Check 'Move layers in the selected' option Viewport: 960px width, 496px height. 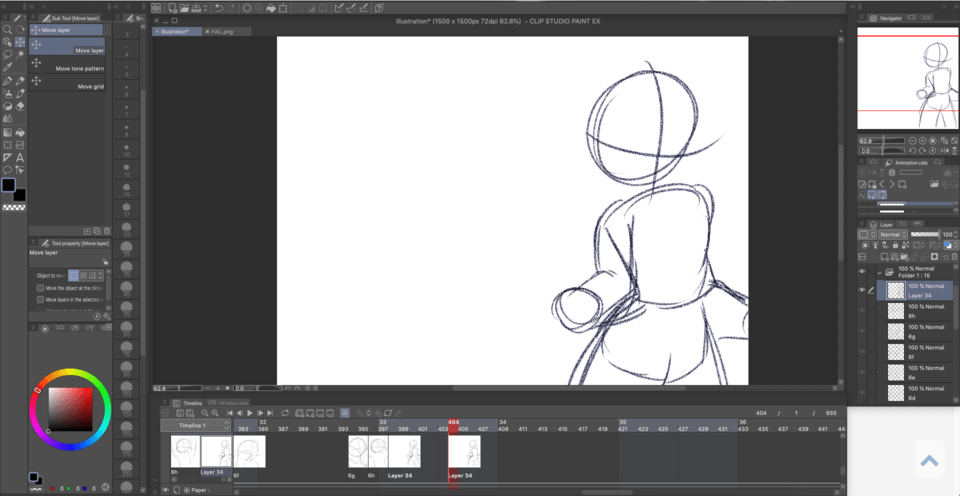pos(40,299)
